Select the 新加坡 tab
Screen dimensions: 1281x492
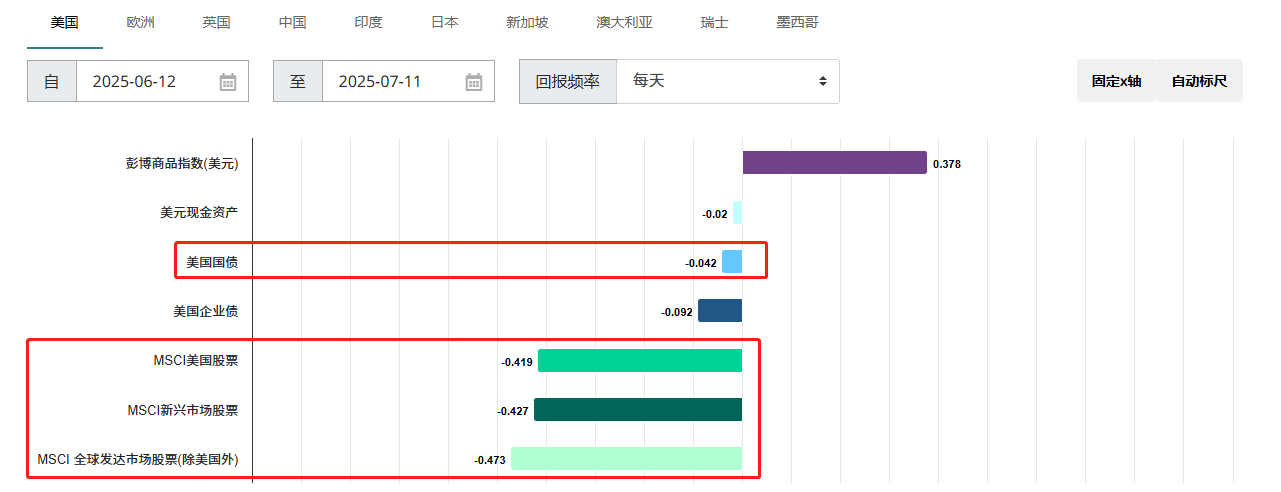[527, 22]
